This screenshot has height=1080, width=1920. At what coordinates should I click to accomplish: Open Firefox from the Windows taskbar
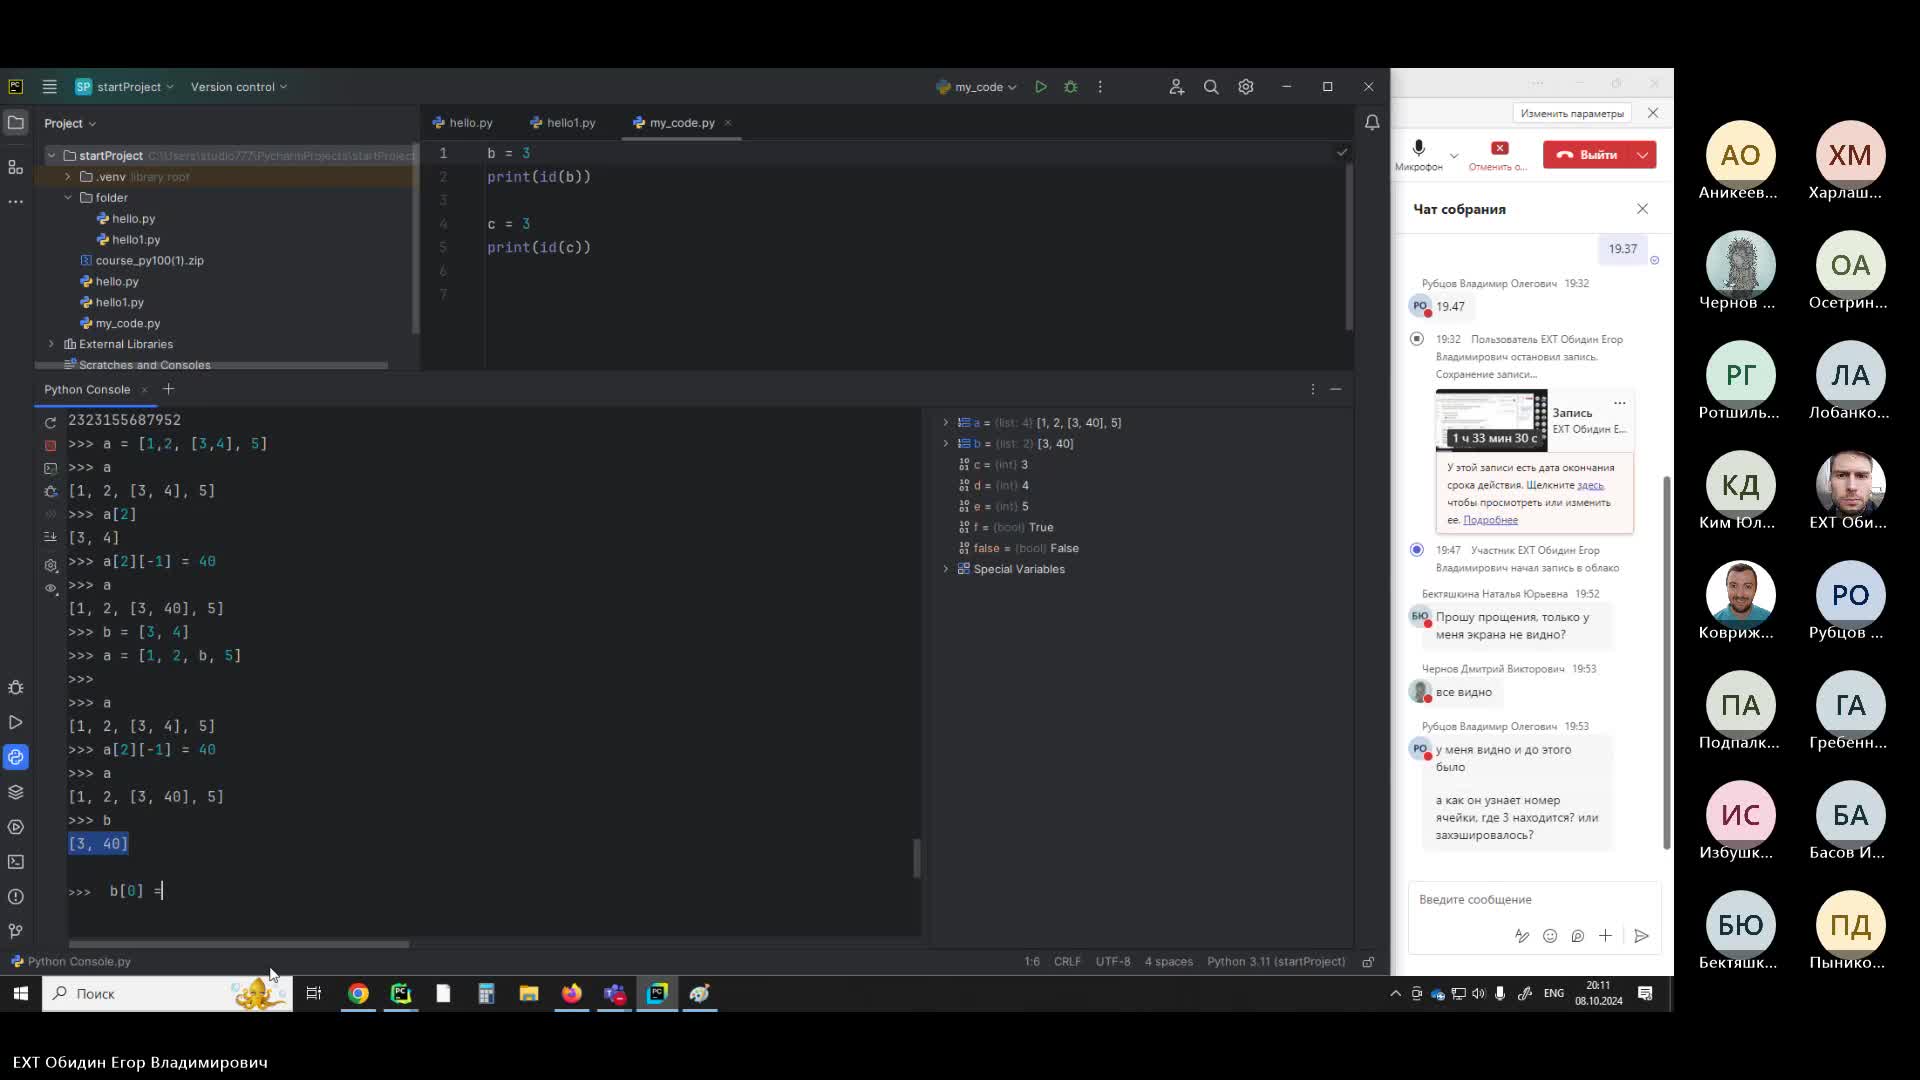571,993
